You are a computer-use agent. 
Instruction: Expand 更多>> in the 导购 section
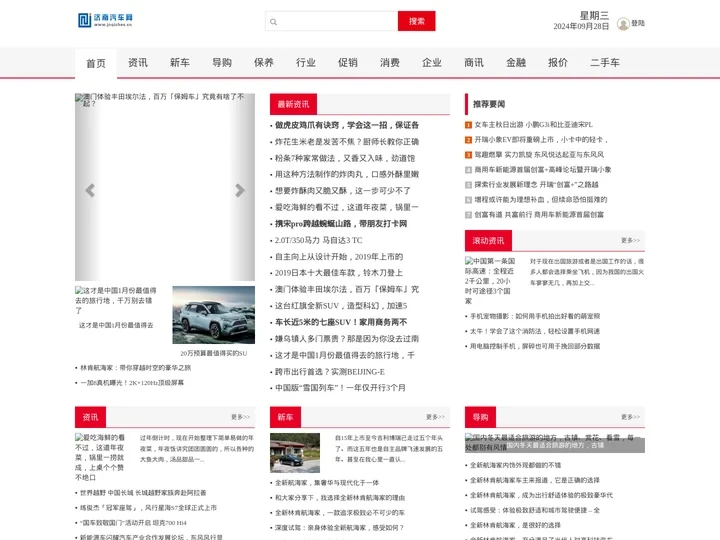[630, 417]
